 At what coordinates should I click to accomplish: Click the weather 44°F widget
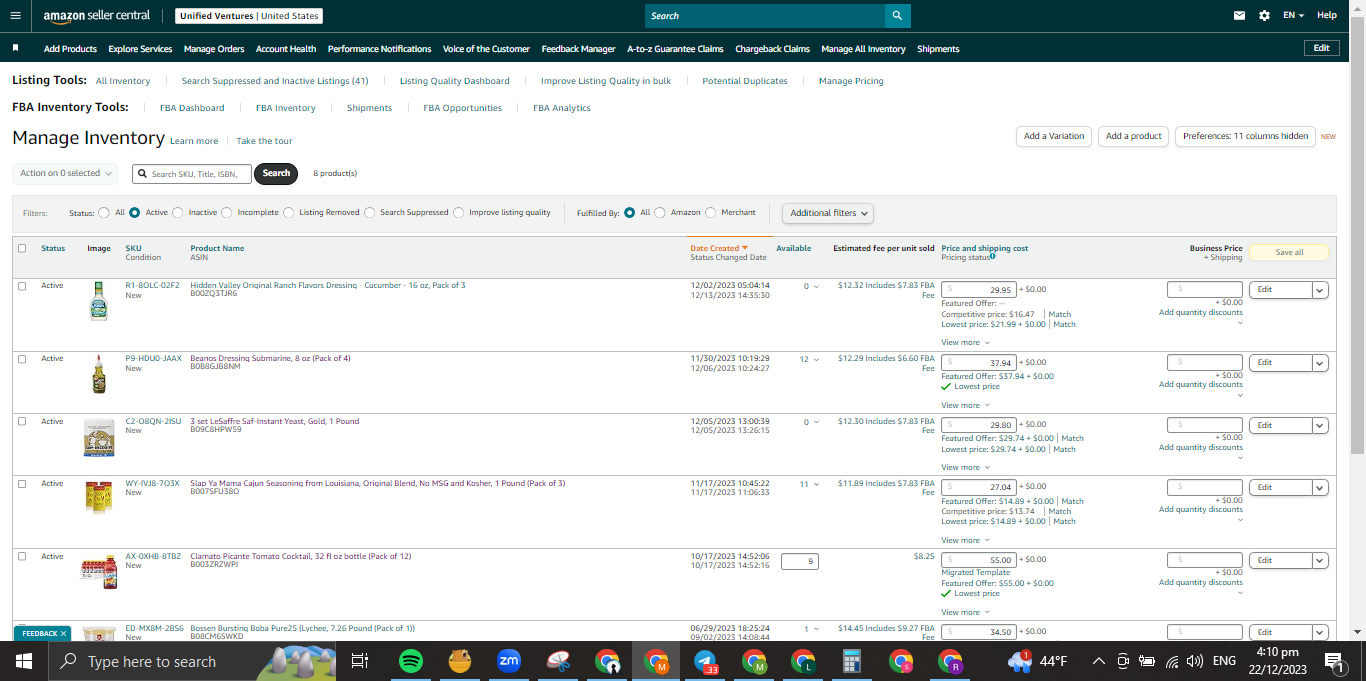(x=1038, y=661)
